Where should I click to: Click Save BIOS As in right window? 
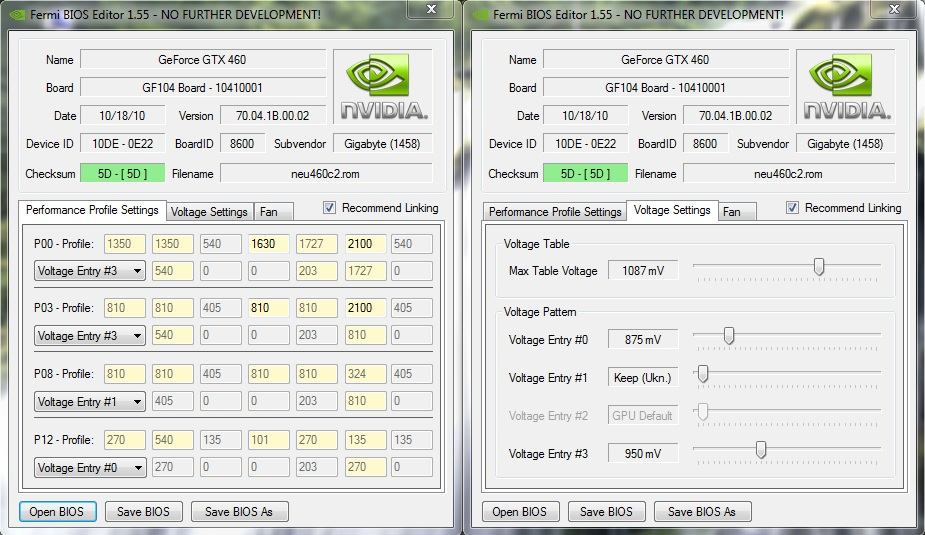[x=702, y=511]
